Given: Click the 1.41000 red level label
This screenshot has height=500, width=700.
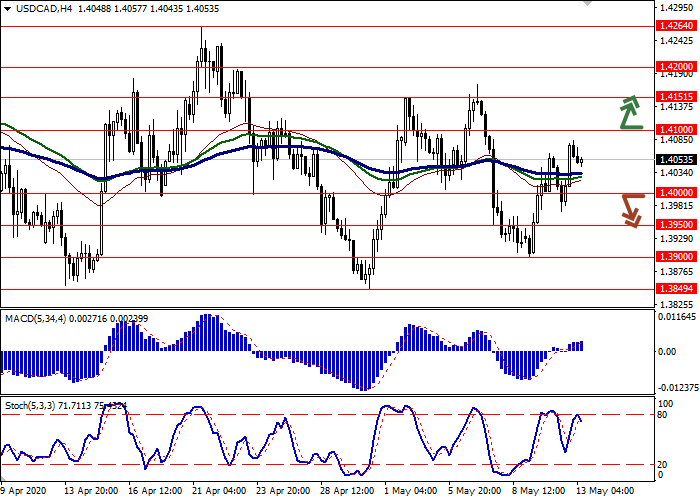Looking at the screenshot, I should pyautogui.click(x=676, y=130).
